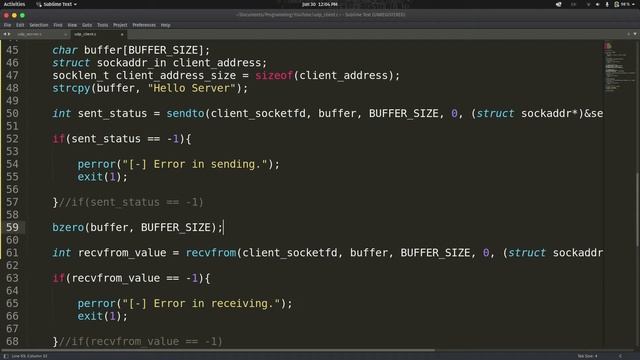Click the tab scroll left arrow
The height and width of the screenshot is (360, 640).
pyautogui.click(x=4, y=34)
